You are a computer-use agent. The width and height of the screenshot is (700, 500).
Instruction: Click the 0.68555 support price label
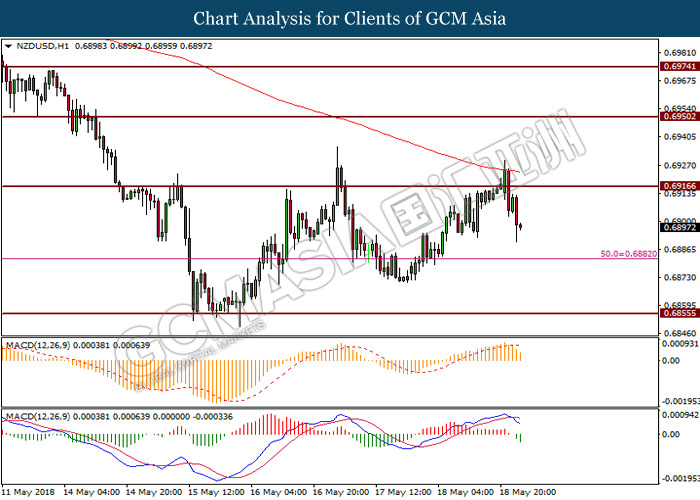[679, 313]
